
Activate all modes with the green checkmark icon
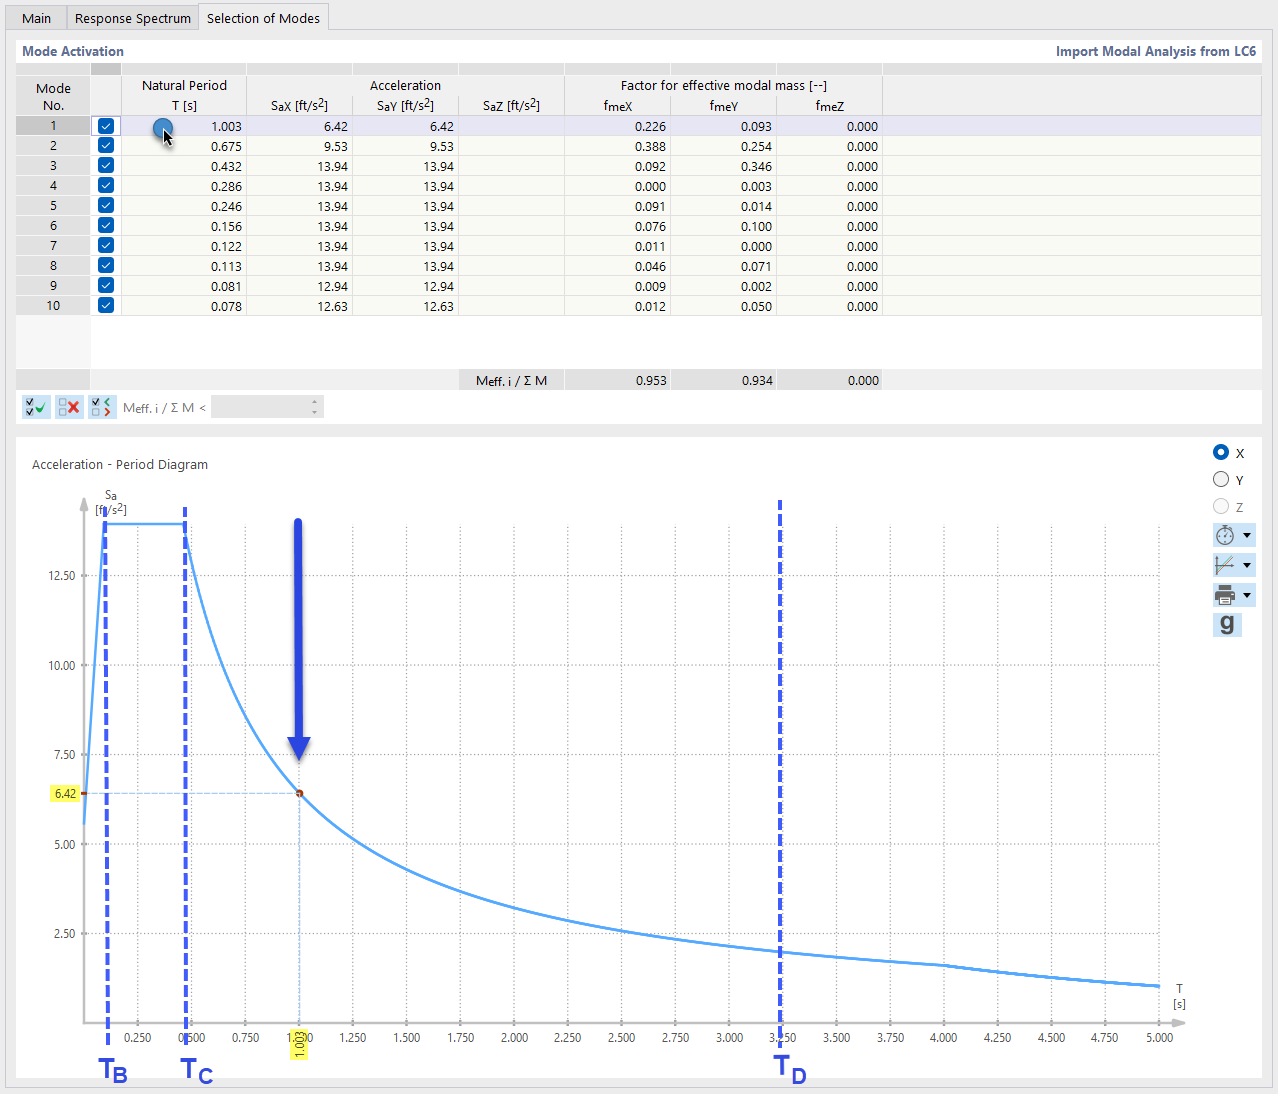tap(35, 407)
